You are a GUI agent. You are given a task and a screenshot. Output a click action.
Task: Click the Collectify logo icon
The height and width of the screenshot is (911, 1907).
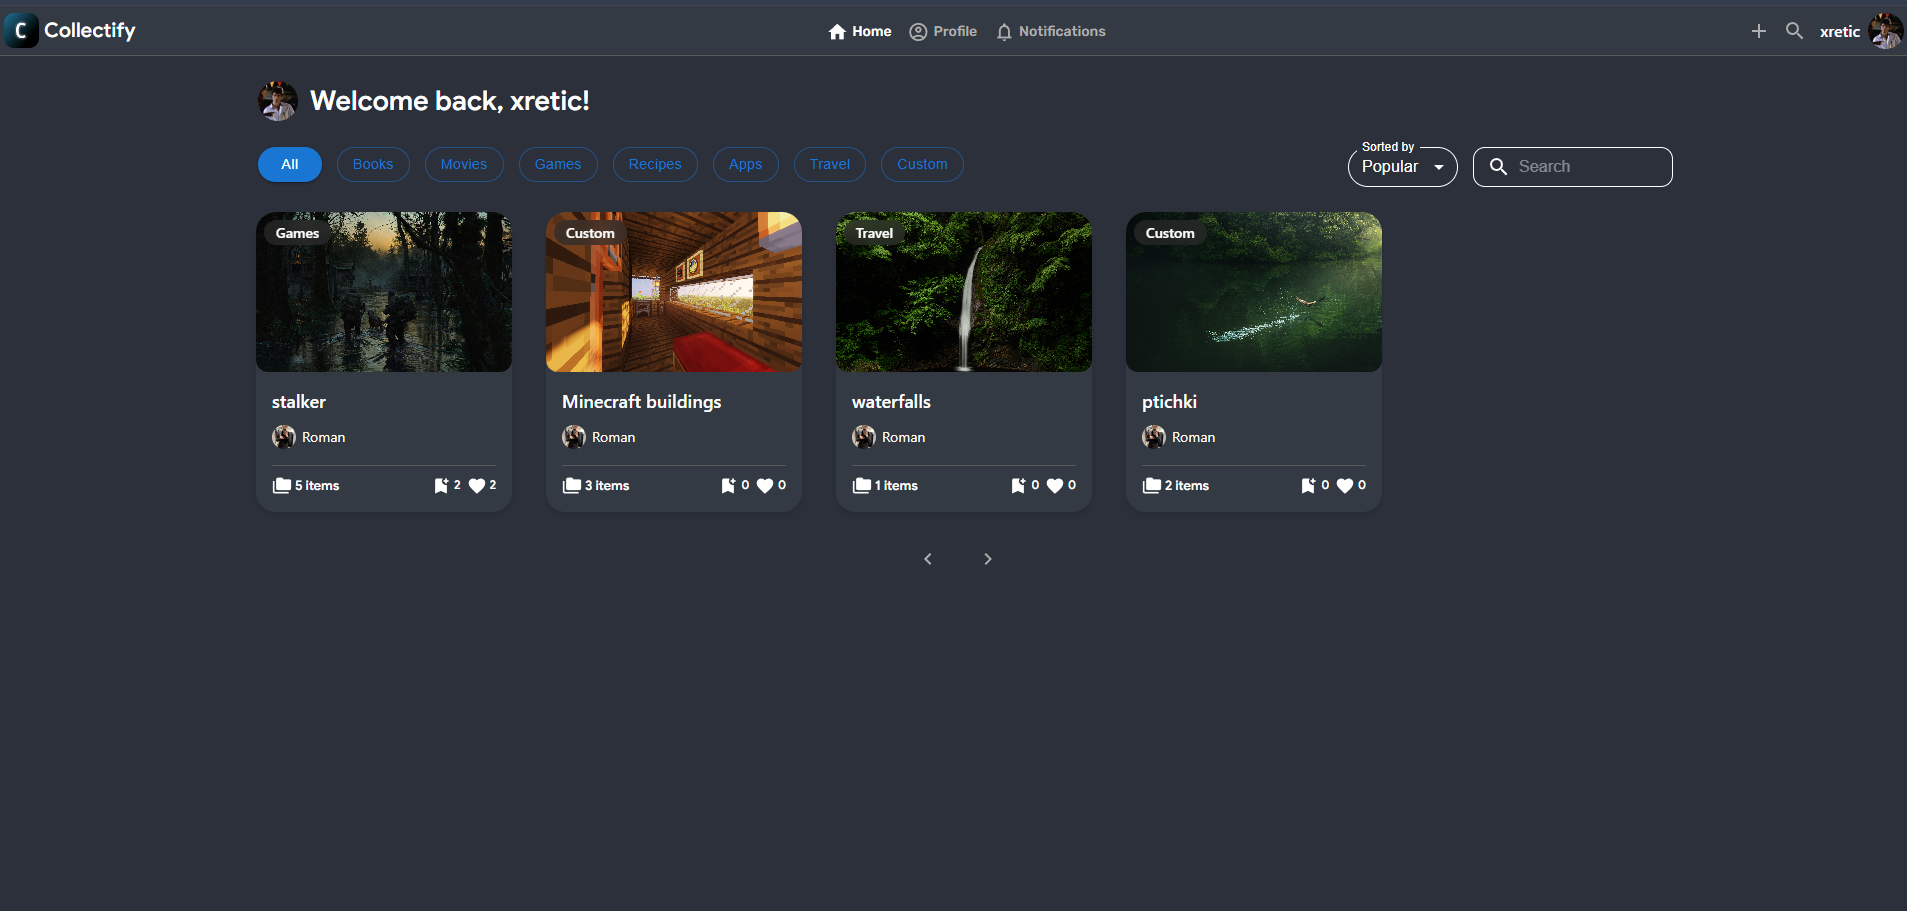pos(20,30)
